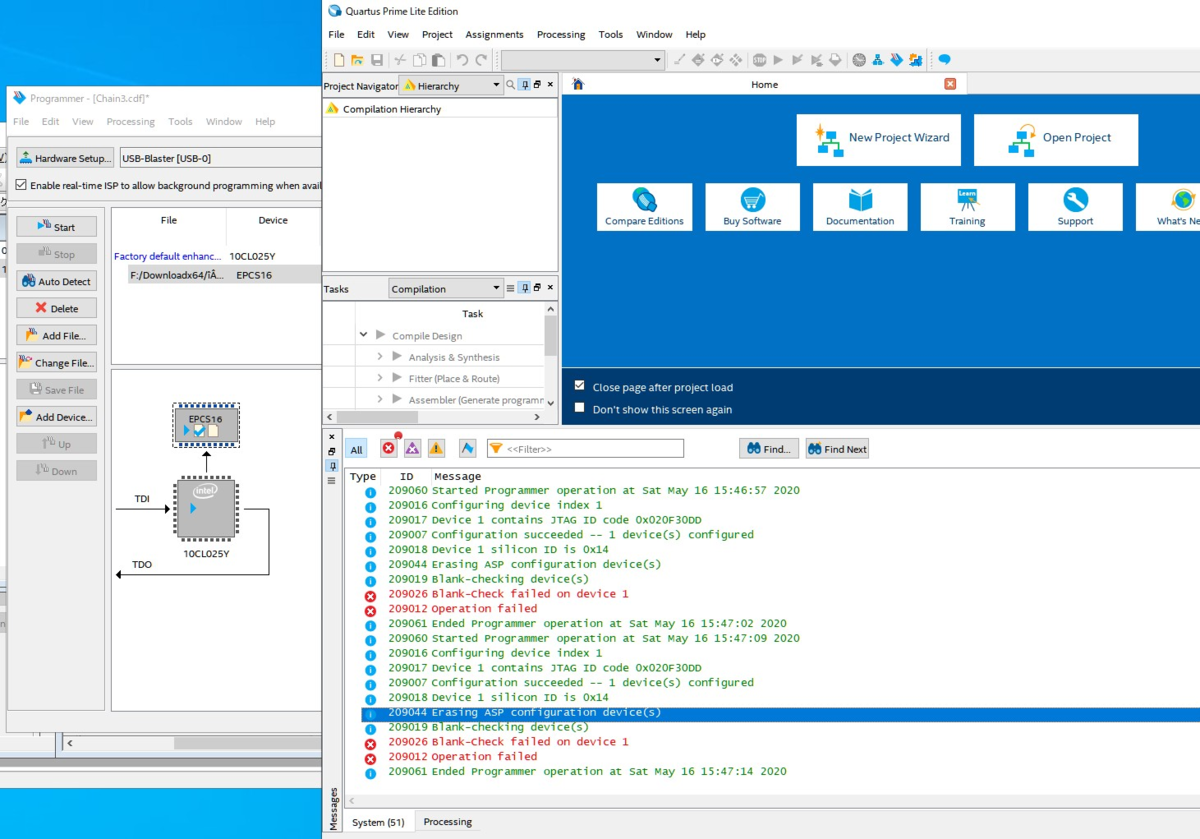This screenshot has height=839, width=1200.
Task: Toggle Enable real-time ISP checkbox in Programmer
Action: pos(21,185)
